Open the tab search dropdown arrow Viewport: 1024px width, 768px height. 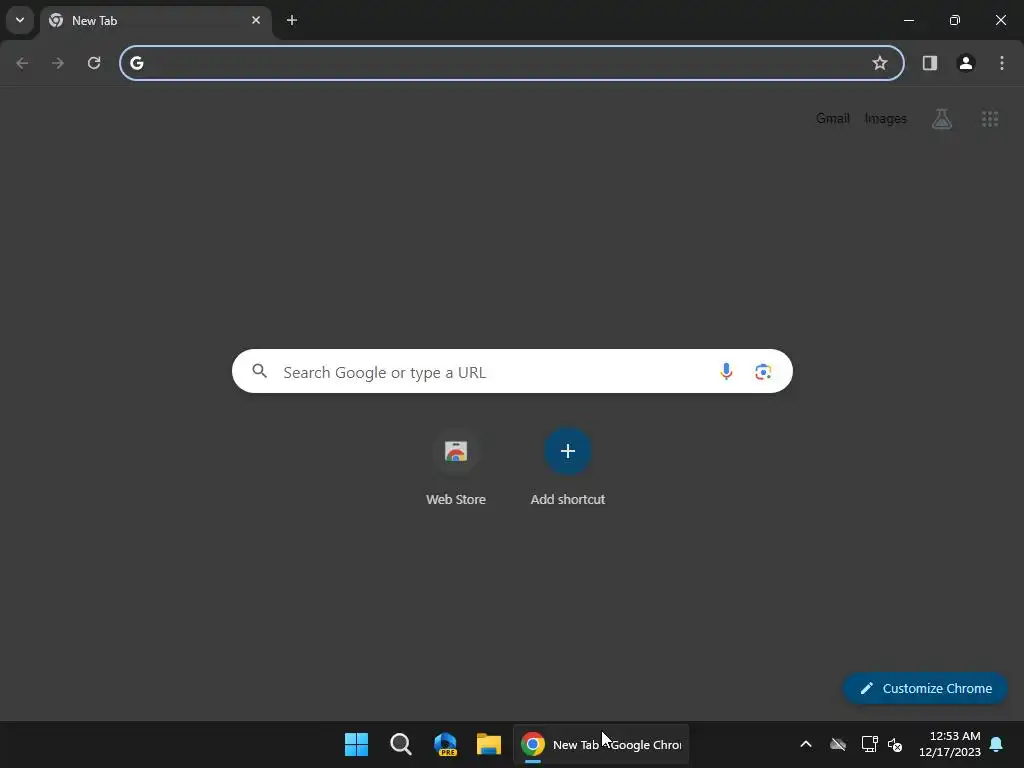pos(20,20)
